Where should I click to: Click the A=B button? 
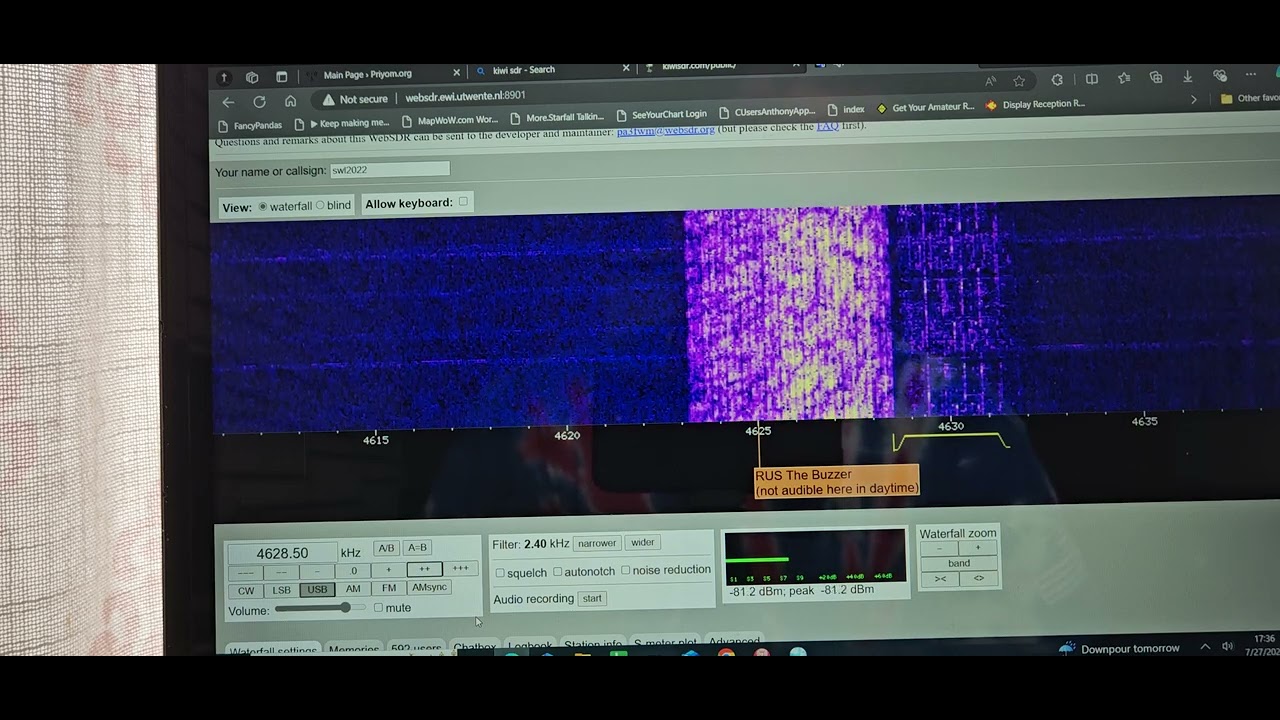(418, 547)
